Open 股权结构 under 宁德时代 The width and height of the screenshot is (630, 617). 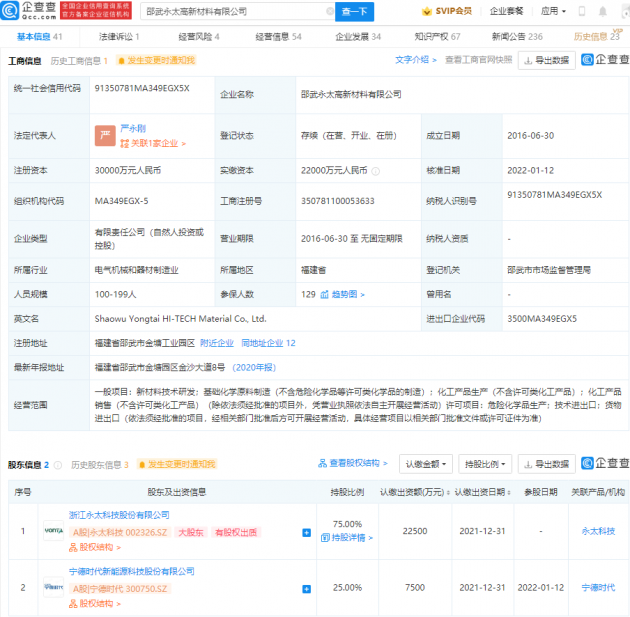click(95, 604)
